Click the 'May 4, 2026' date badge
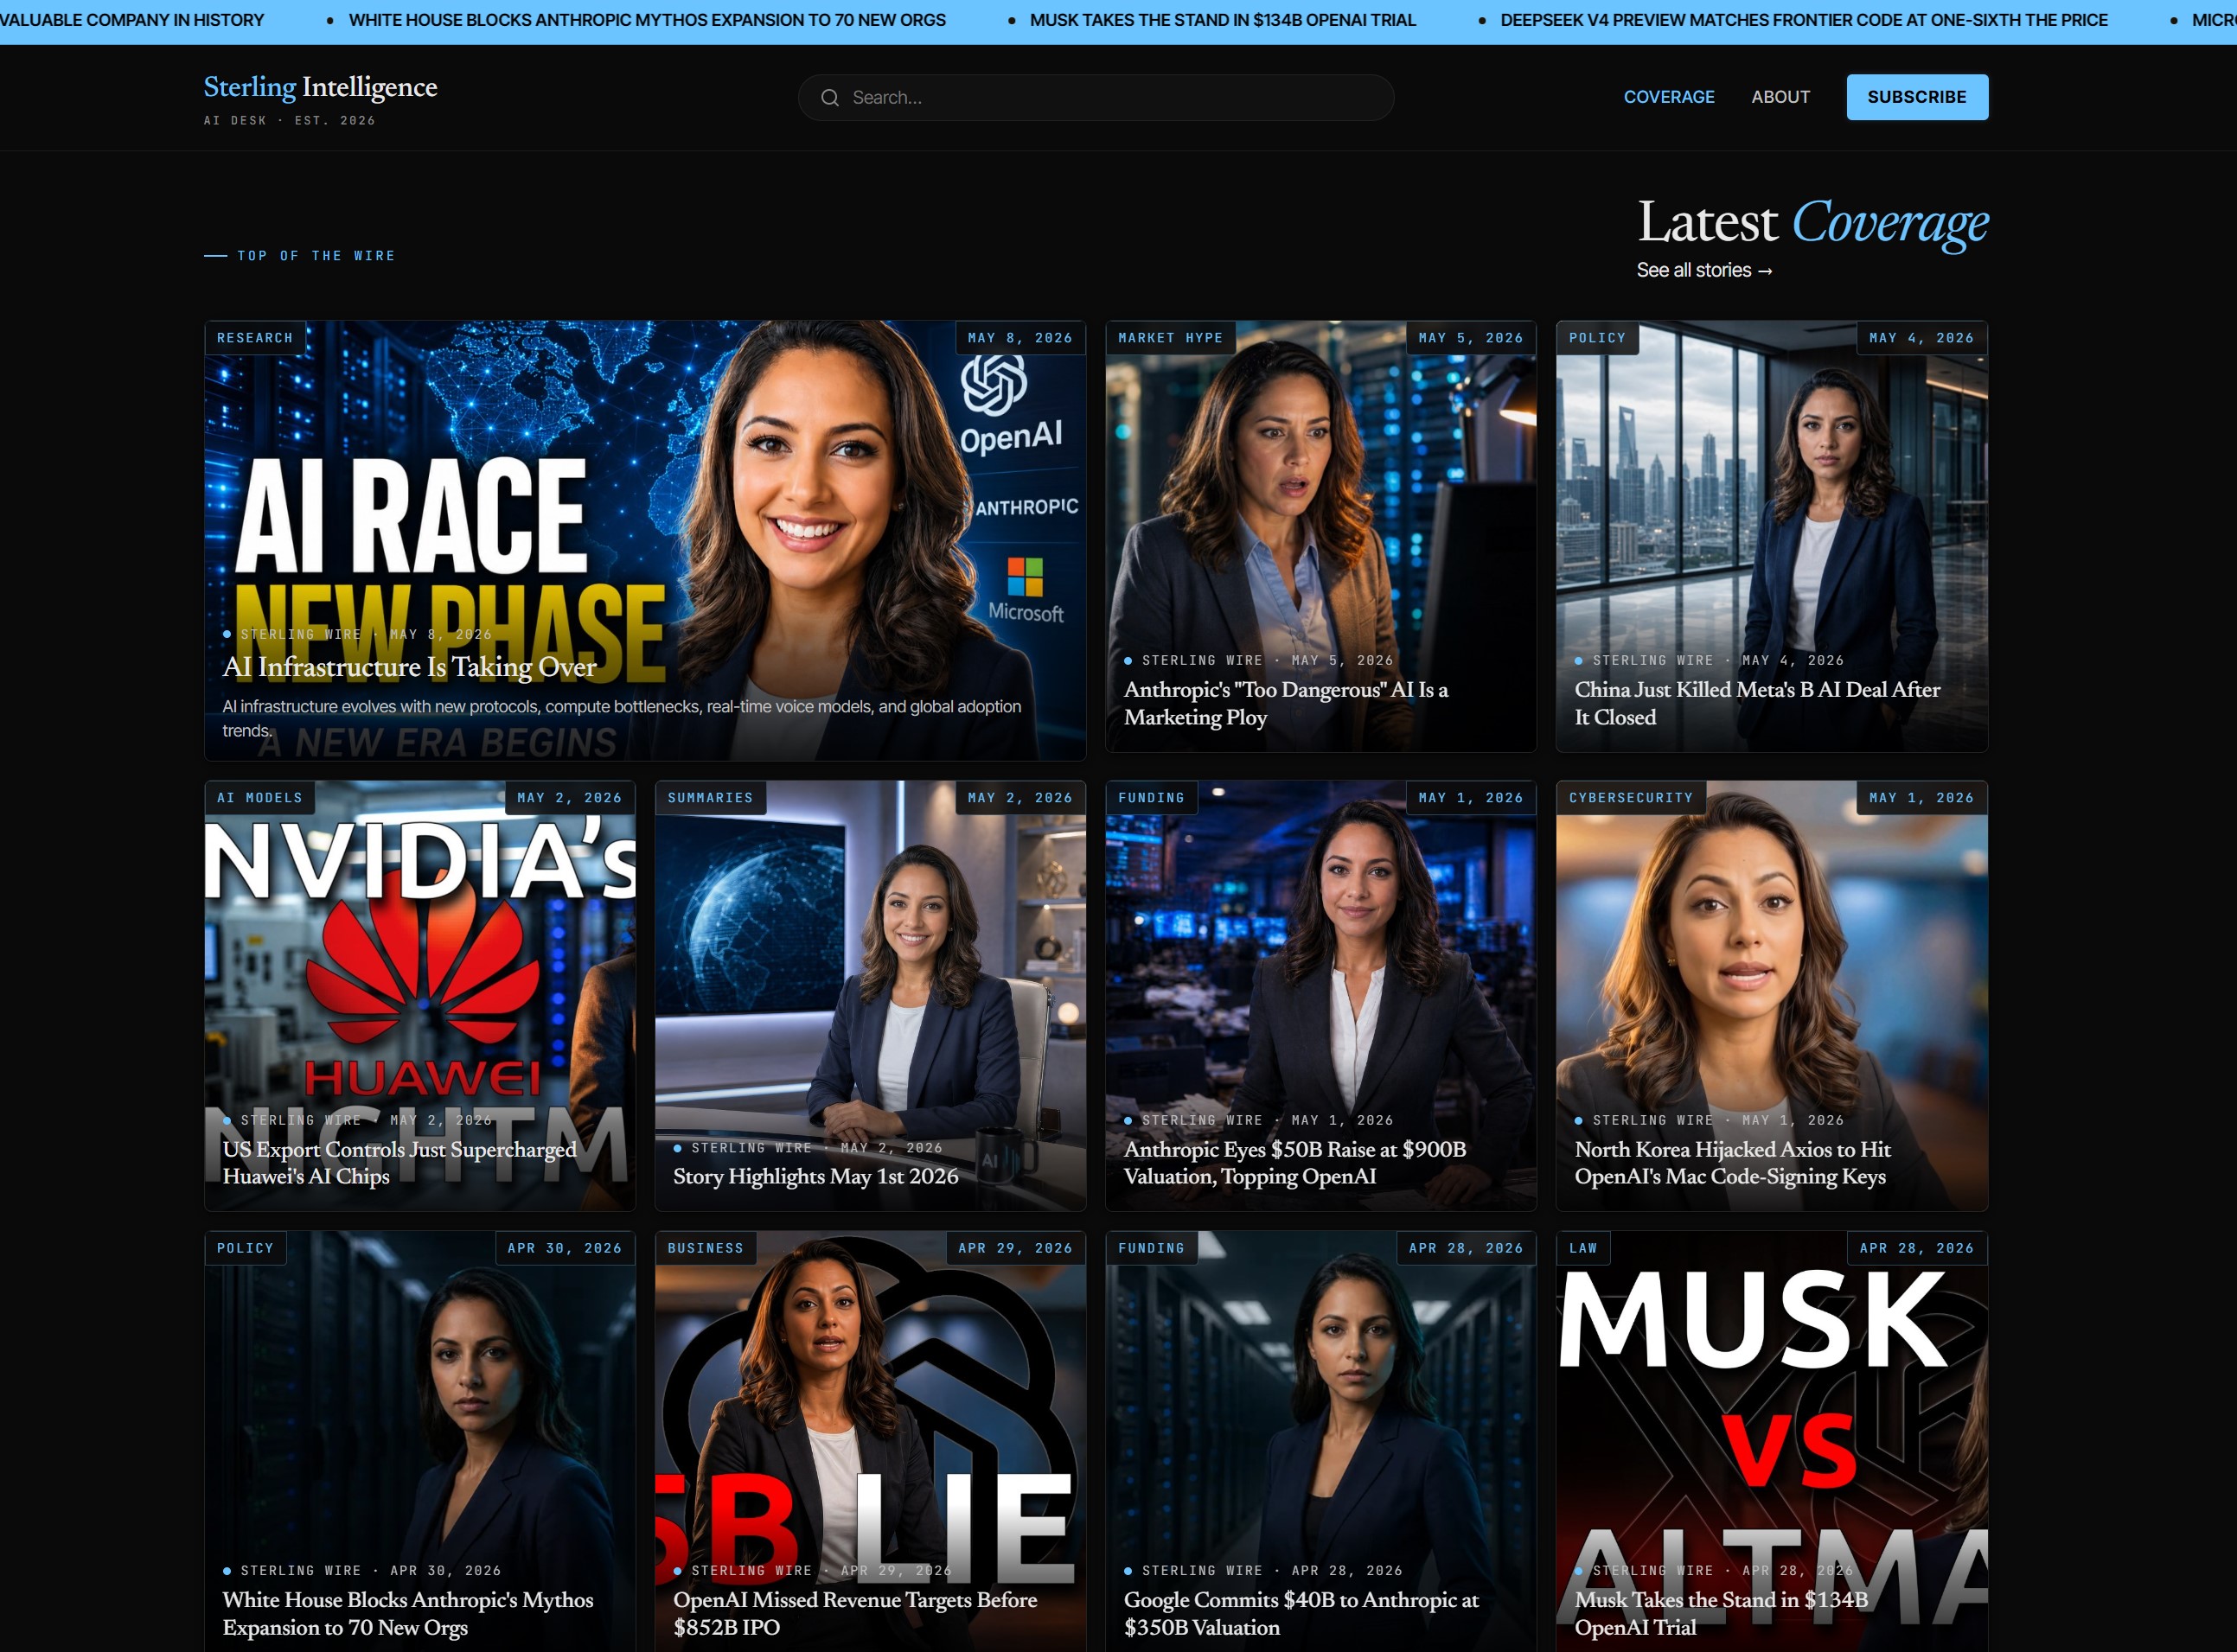The width and height of the screenshot is (2237, 1652). tap(1922, 338)
